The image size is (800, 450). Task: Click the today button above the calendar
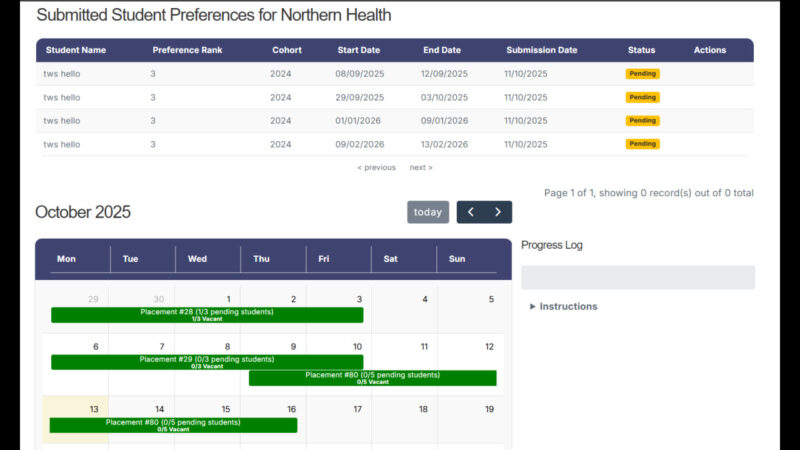point(427,212)
